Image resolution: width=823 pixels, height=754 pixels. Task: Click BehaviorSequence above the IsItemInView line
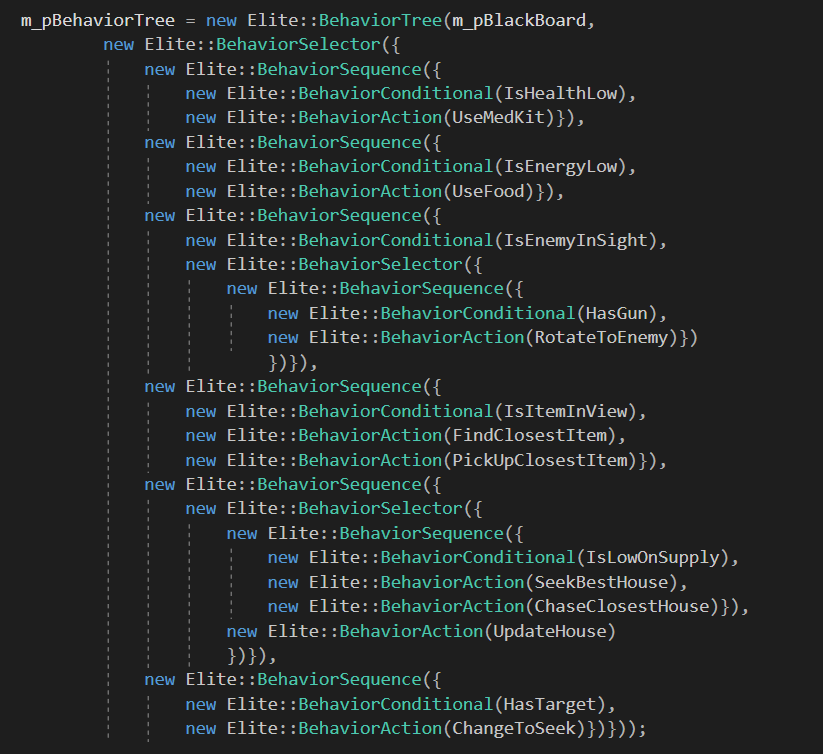[339, 387]
